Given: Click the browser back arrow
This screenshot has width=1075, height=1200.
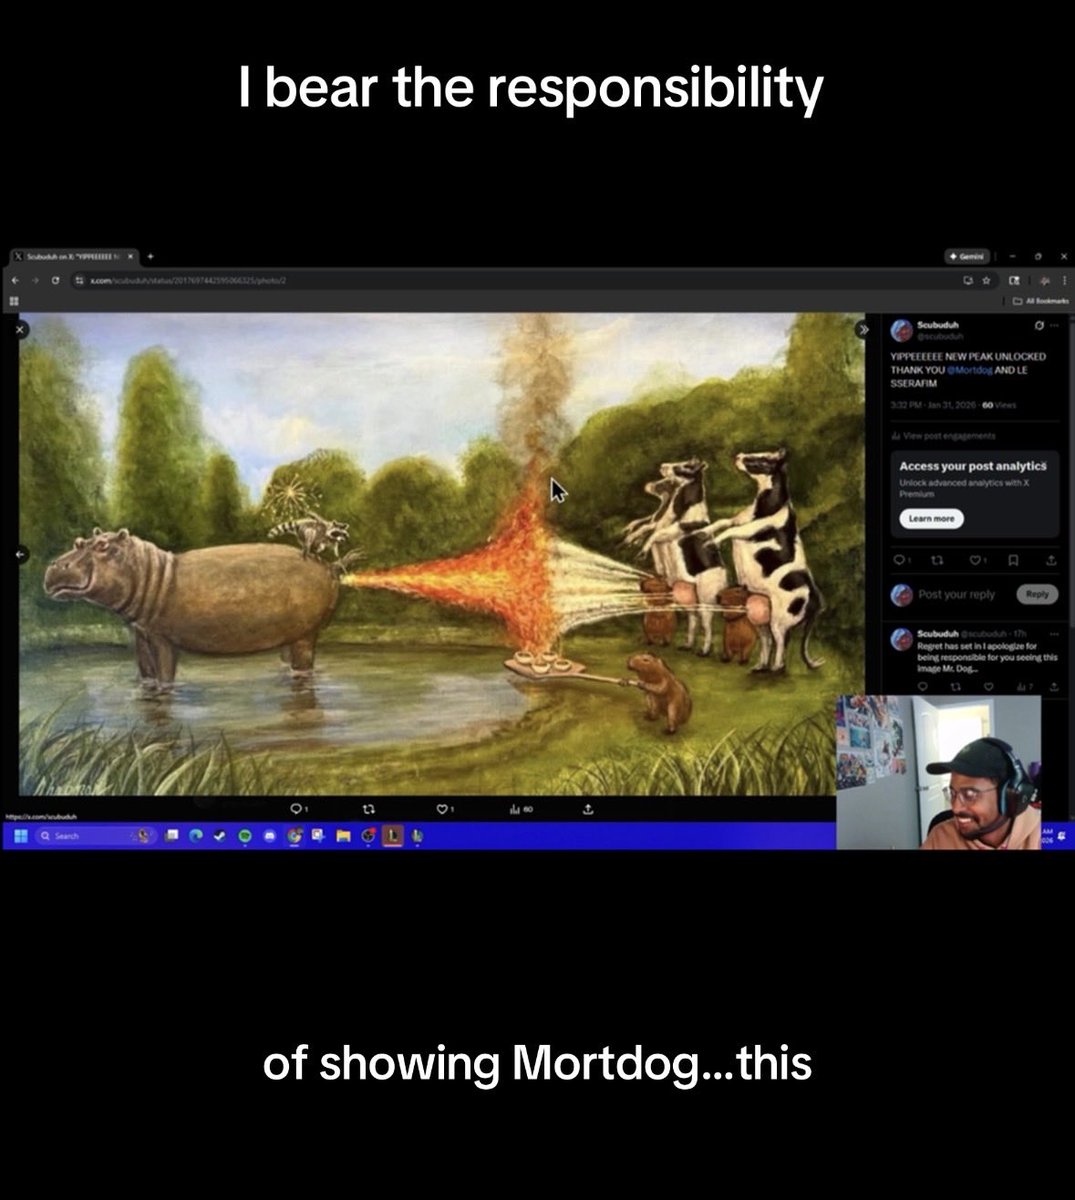Looking at the screenshot, I should click(15, 281).
